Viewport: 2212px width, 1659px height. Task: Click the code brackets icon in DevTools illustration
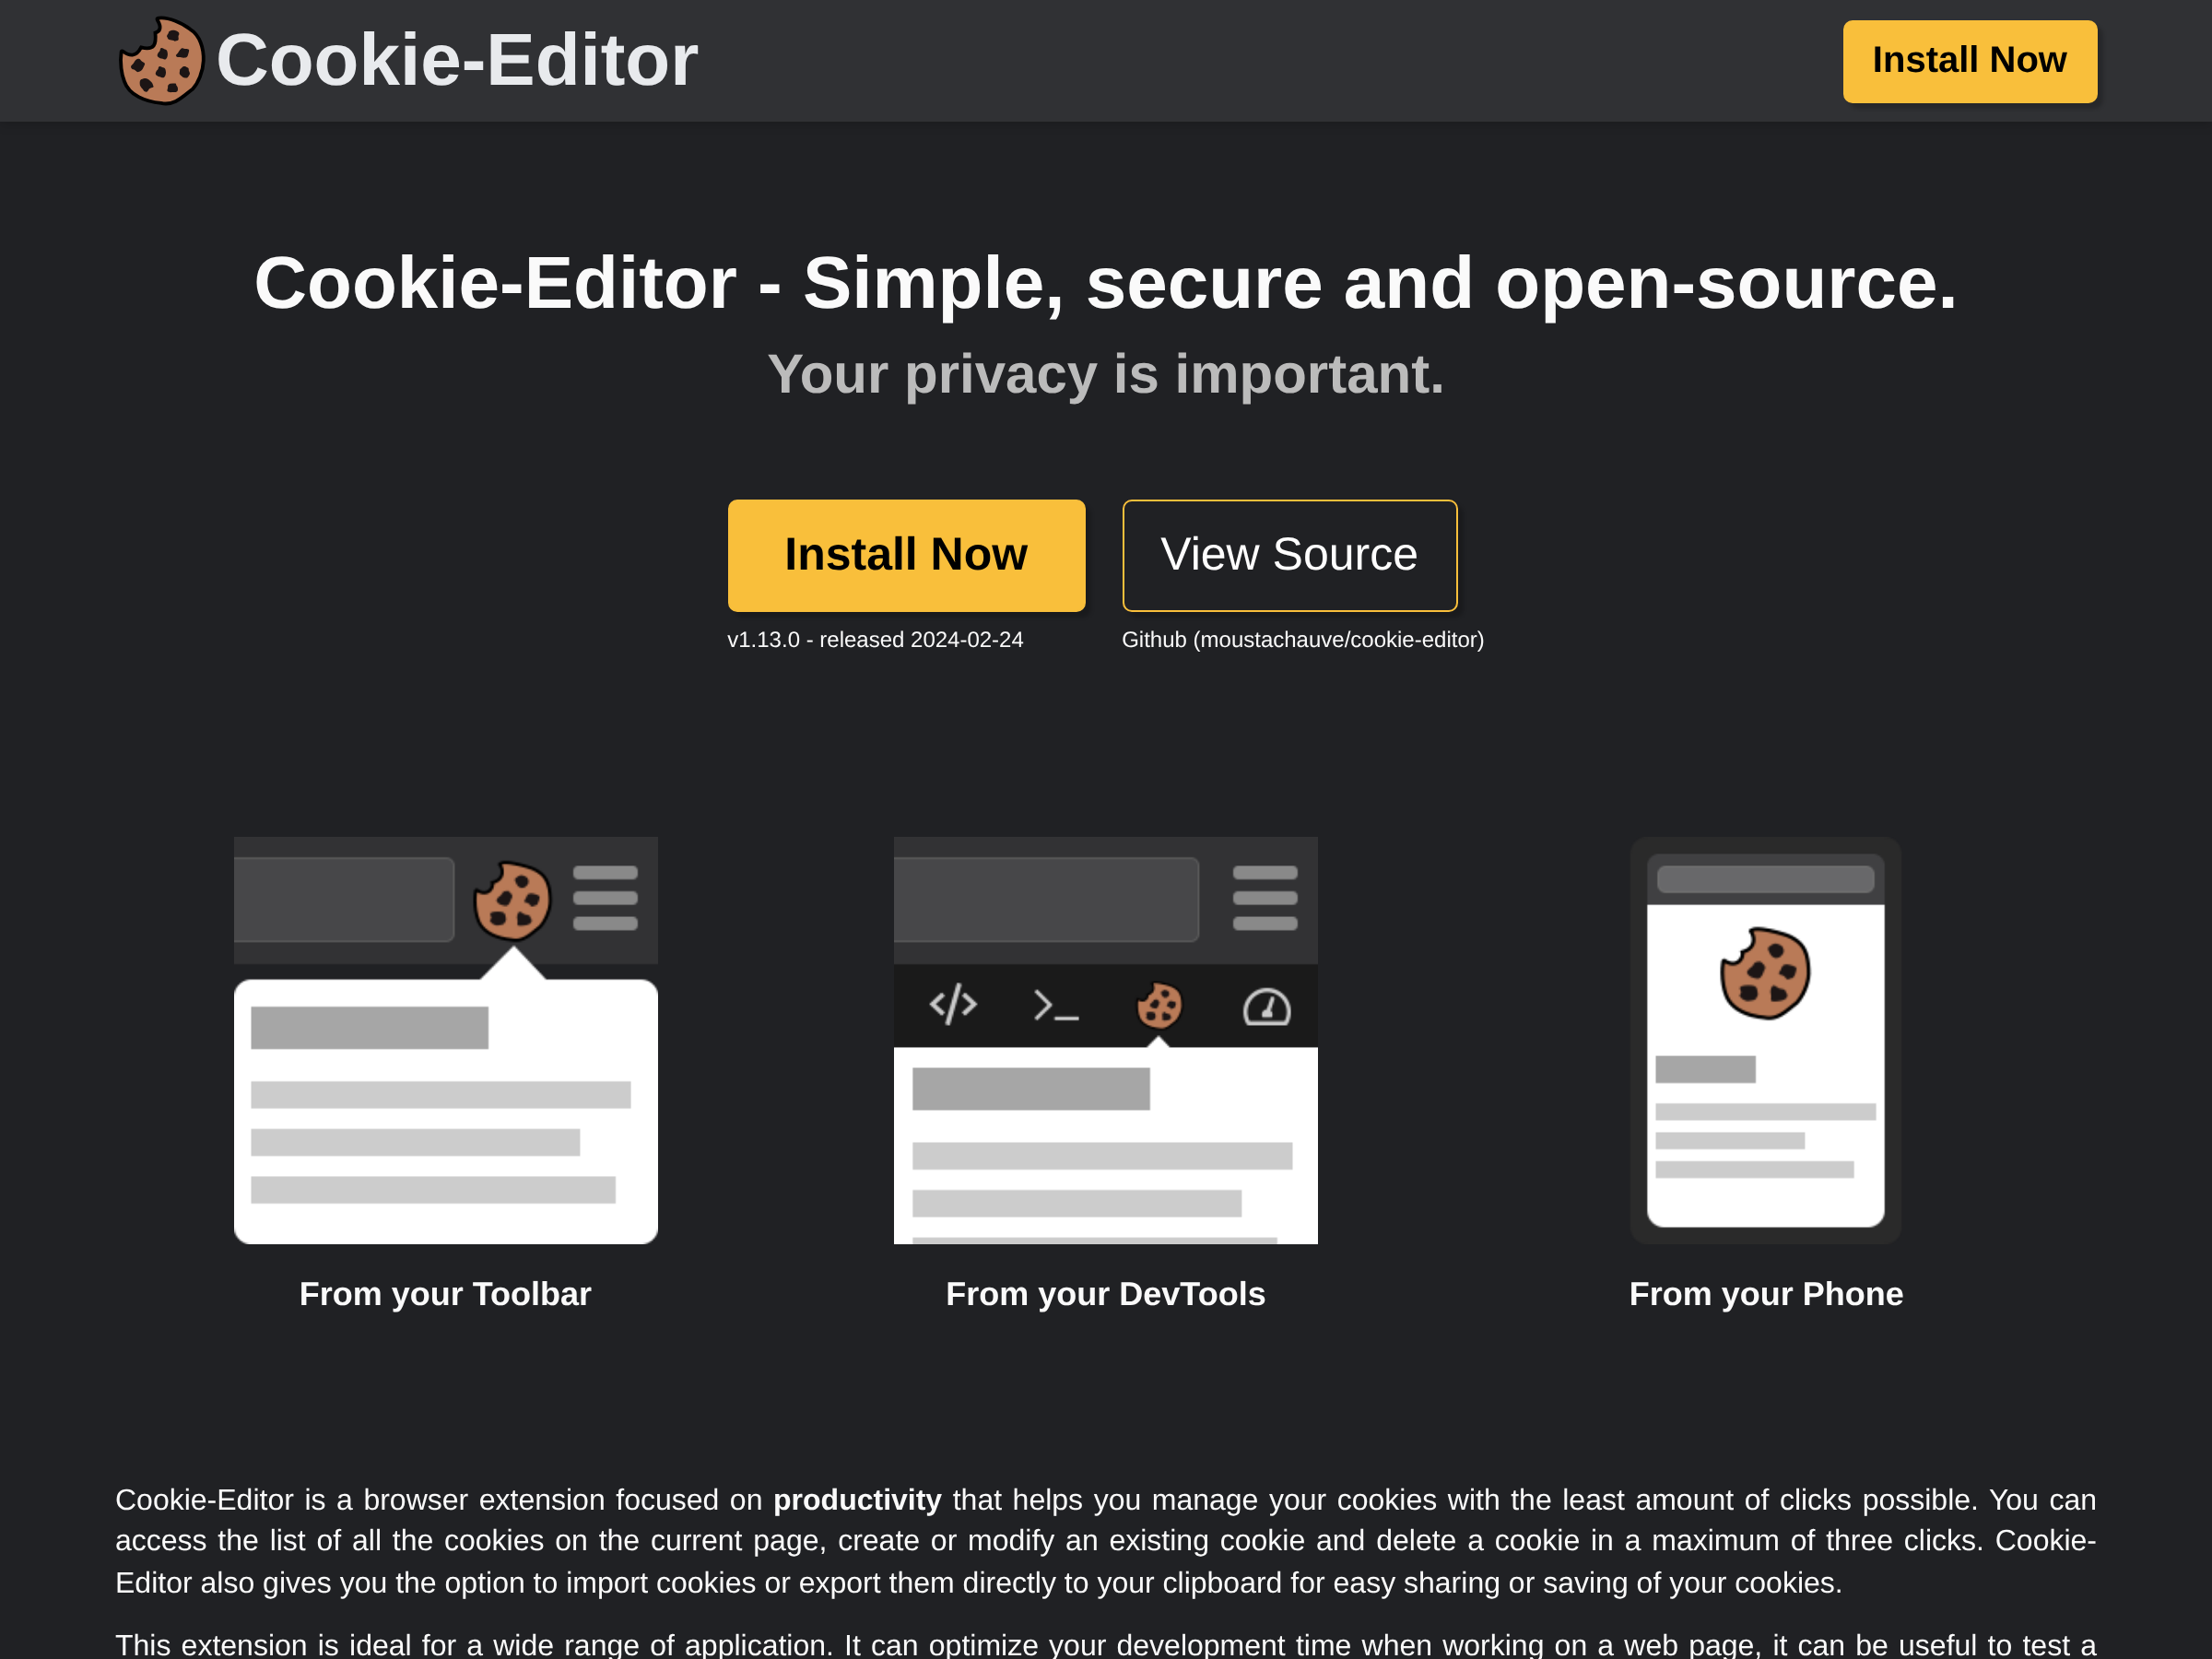[x=953, y=1005]
